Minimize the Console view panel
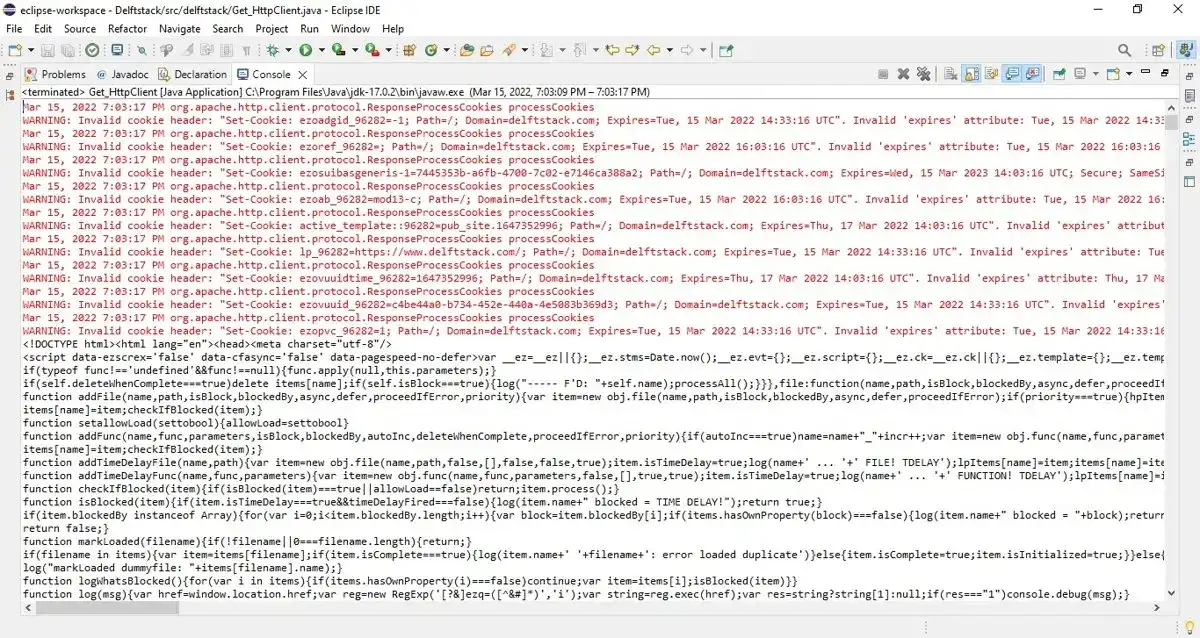The height and width of the screenshot is (638, 1200). [1145, 72]
